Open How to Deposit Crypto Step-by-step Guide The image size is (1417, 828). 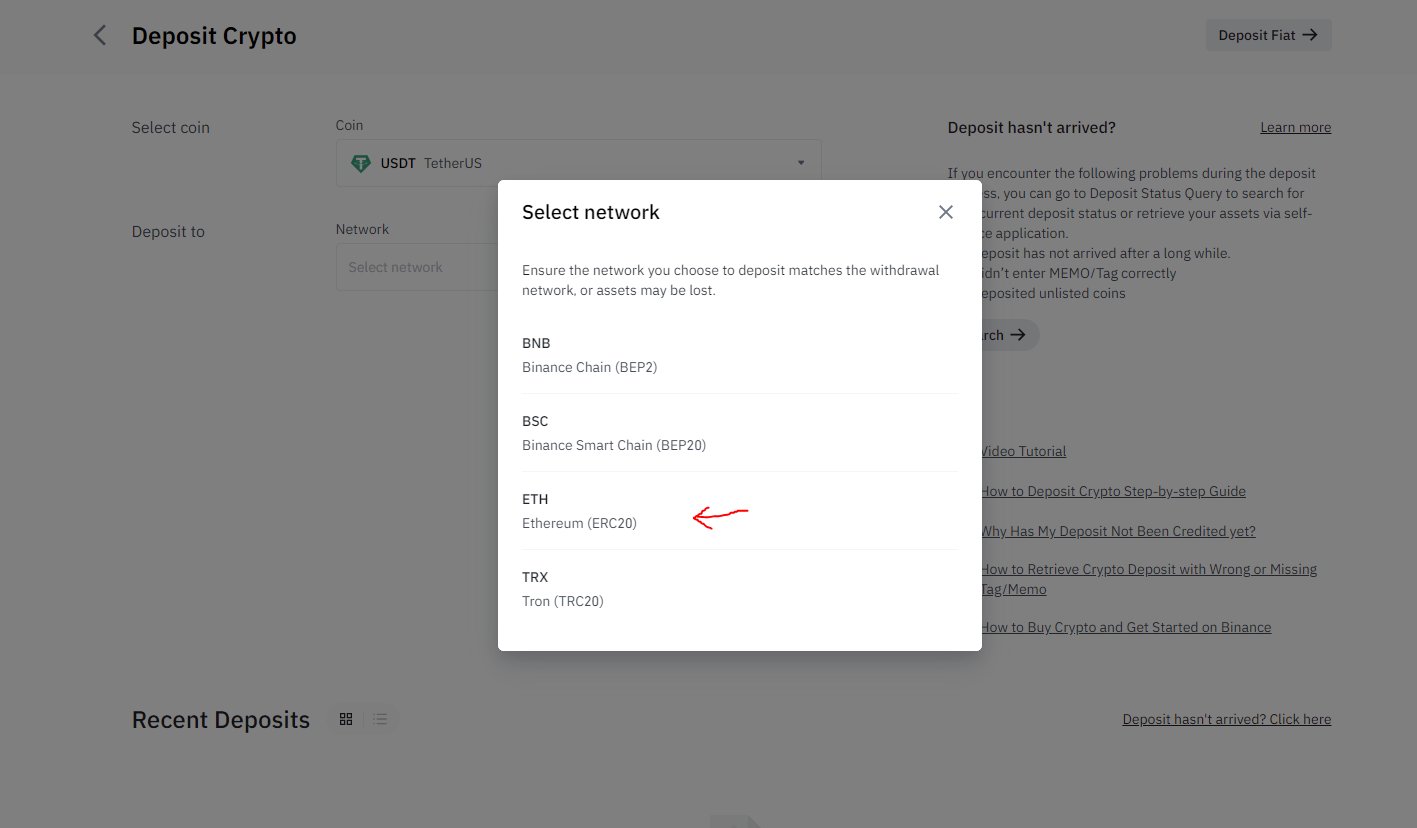[1113, 491]
